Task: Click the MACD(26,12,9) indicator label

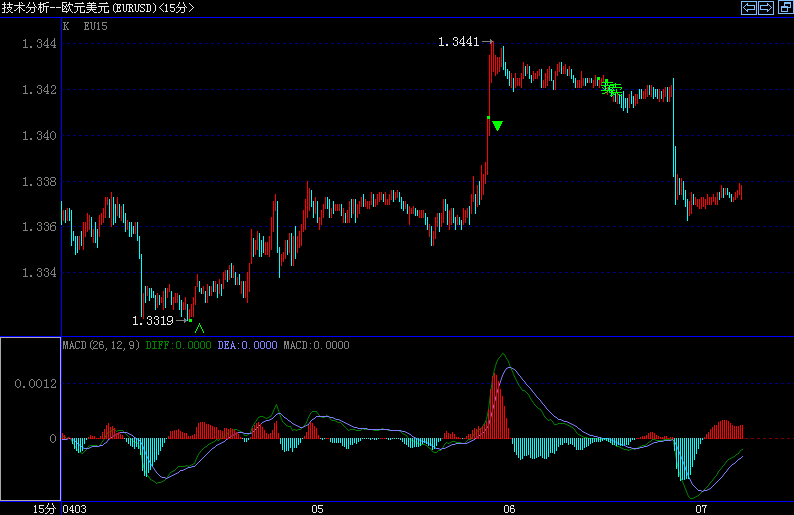Action: coord(101,345)
